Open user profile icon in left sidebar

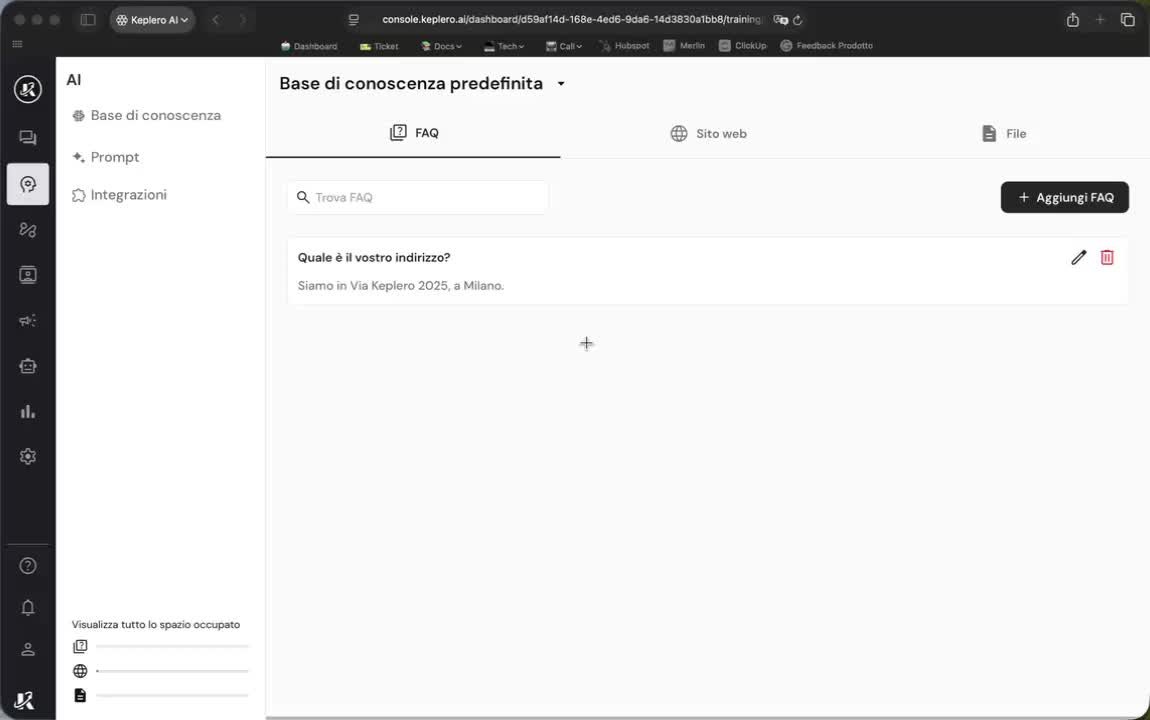[x=28, y=650]
